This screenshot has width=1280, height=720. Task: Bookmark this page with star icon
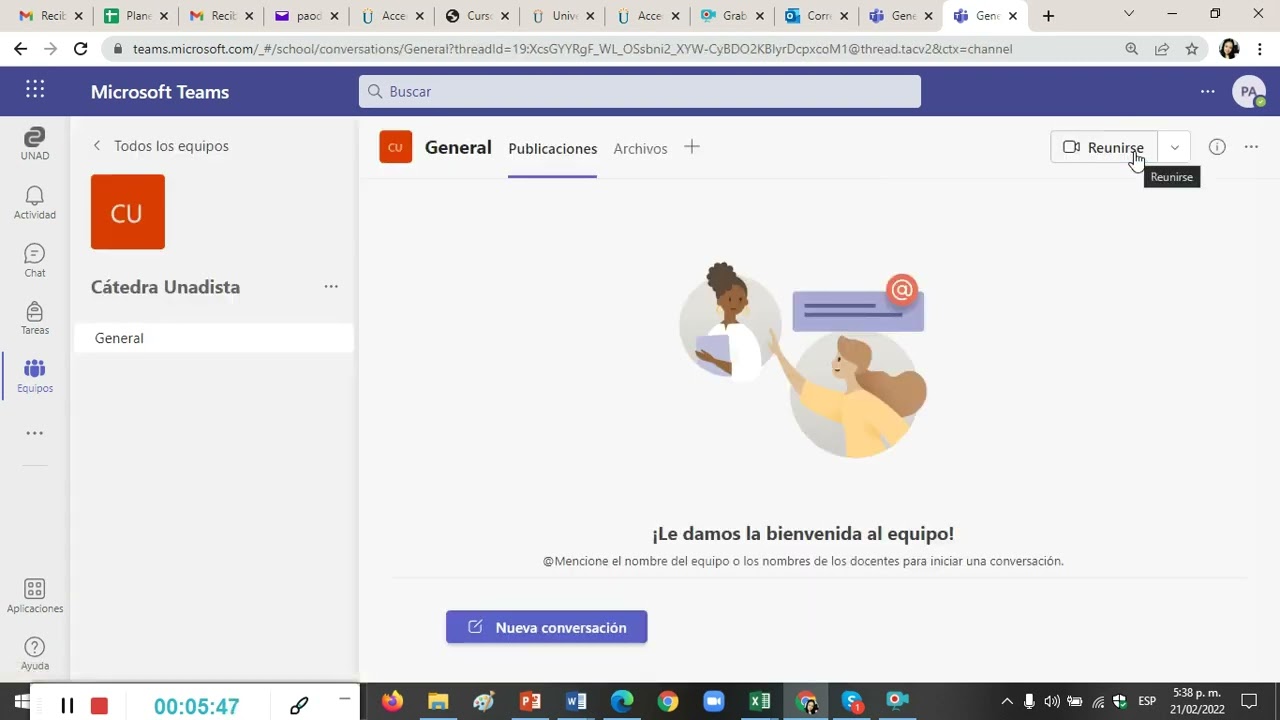[x=1191, y=49]
